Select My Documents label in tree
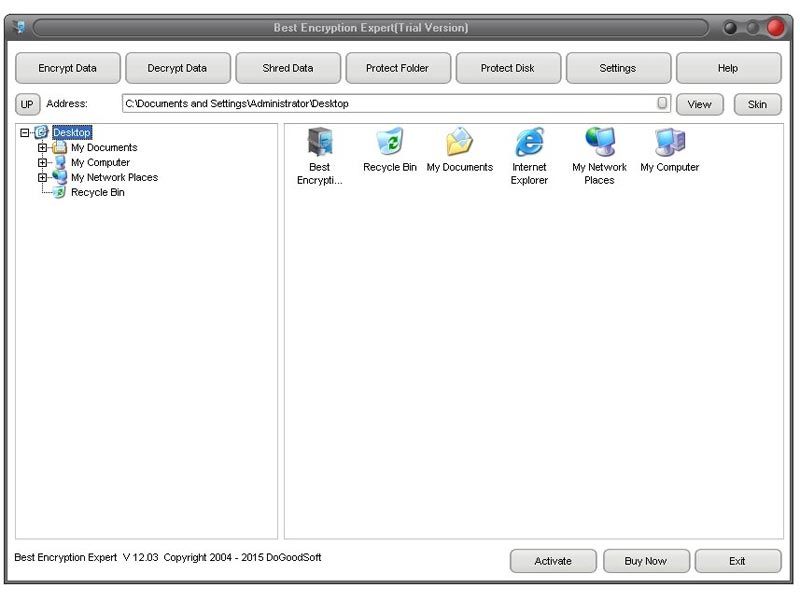 click(104, 147)
